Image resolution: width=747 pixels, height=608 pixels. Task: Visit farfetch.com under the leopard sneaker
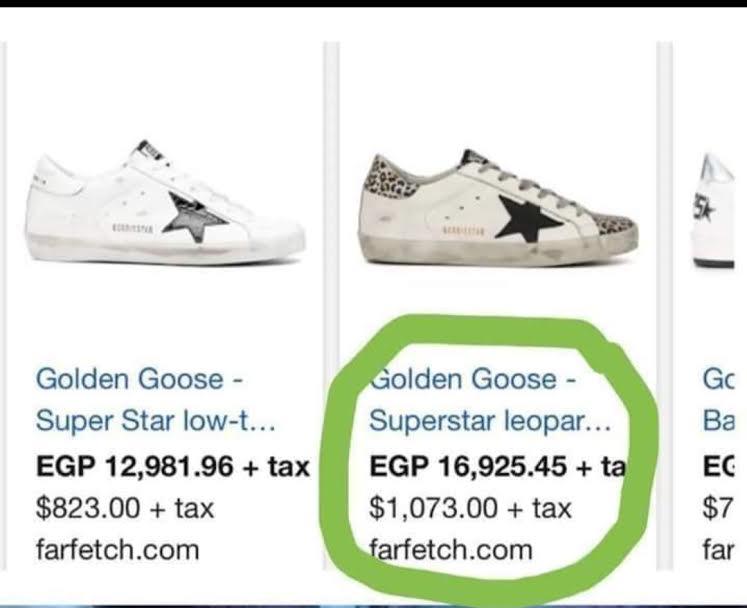[x=451, y=549]
